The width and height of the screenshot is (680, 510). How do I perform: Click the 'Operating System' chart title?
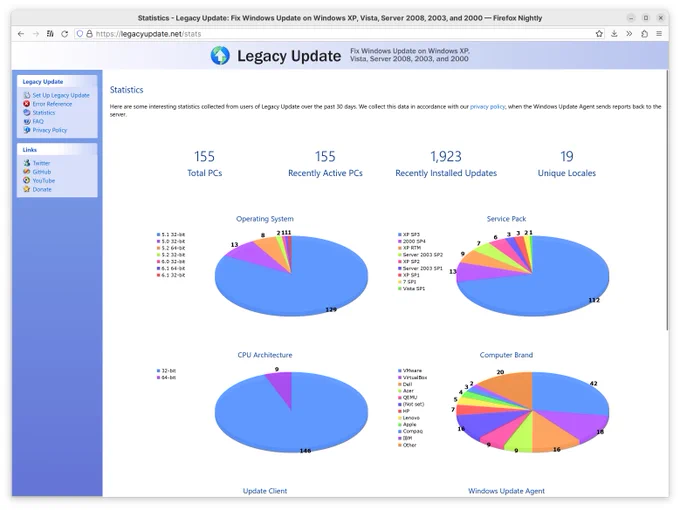265,219
